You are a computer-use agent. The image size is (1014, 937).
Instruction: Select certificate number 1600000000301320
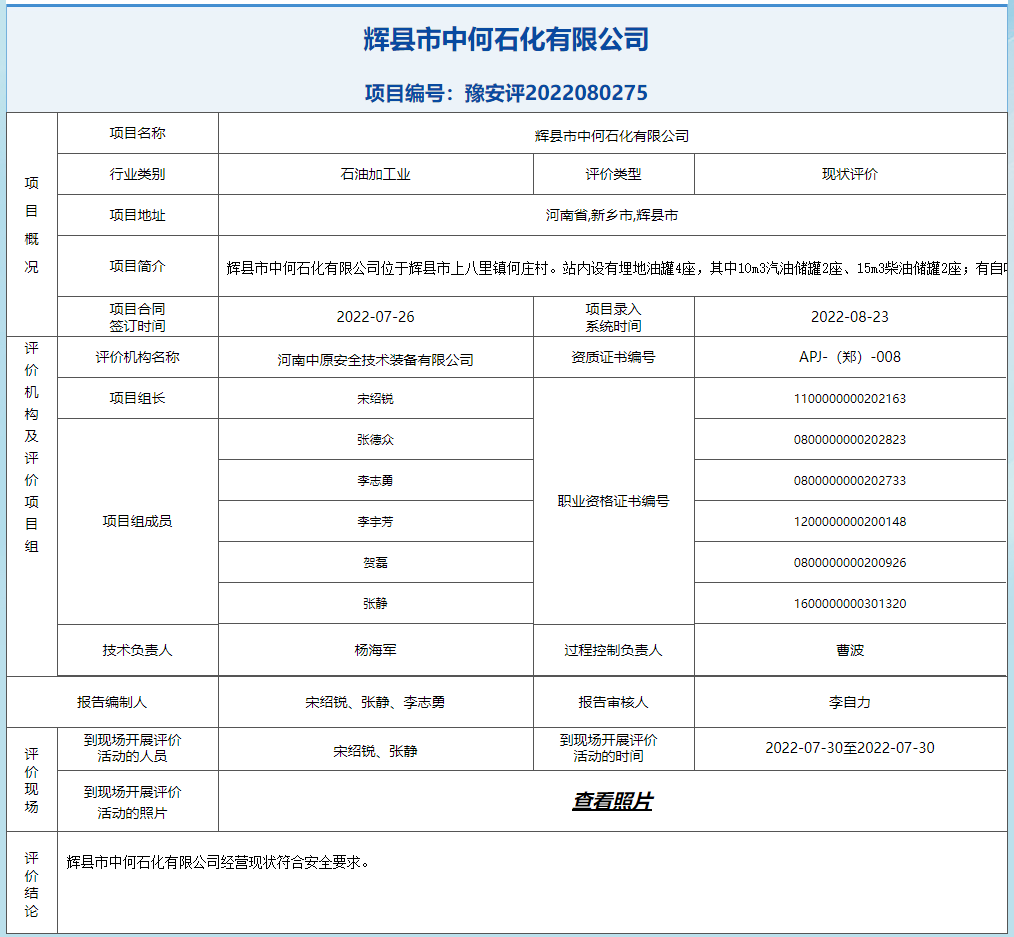[850, 603]
